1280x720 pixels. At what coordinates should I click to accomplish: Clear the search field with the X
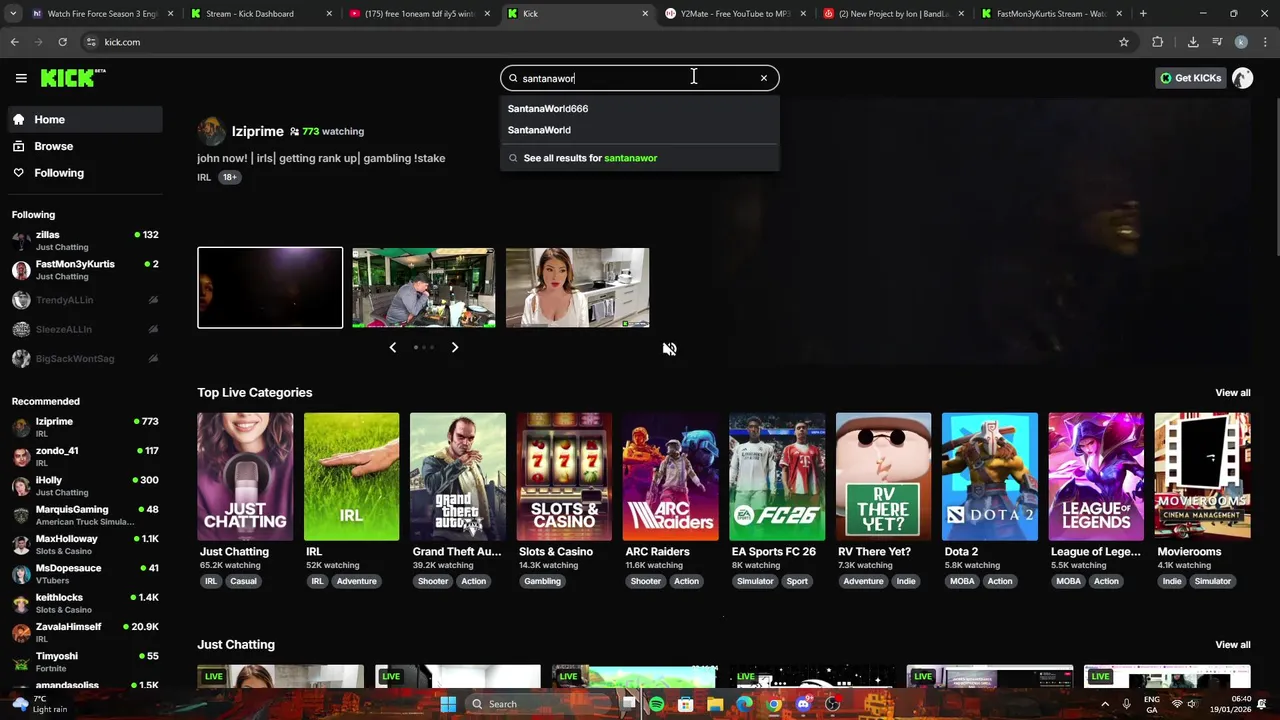click(x=764, y=78)
